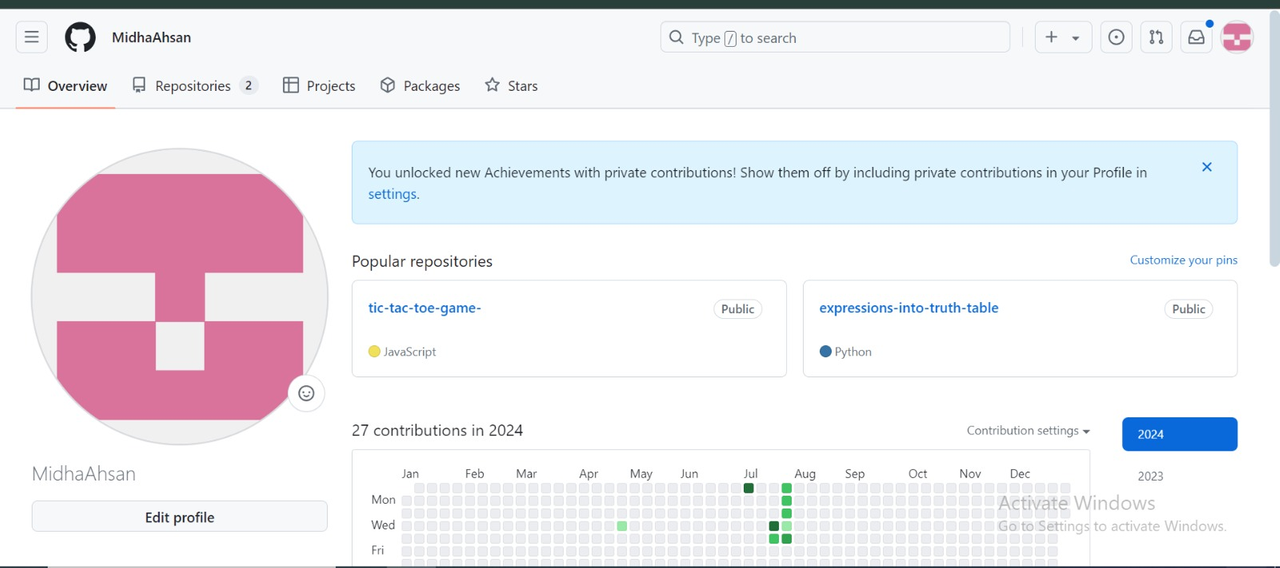
Task: Dismiss the Achievements banner with X
Action: coord(1207,167)
